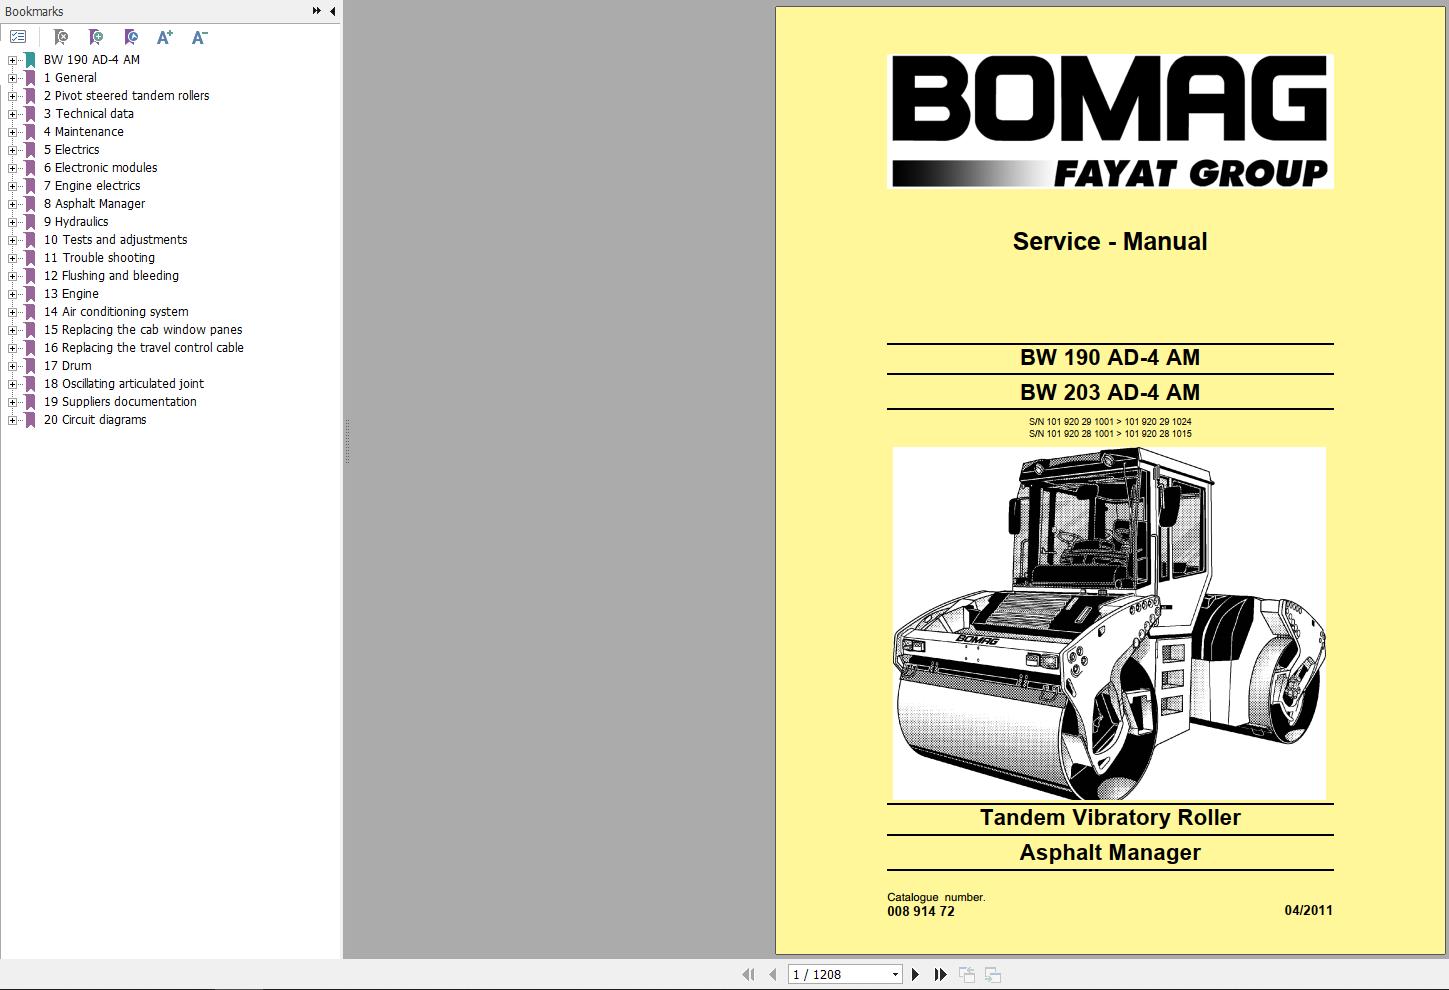Open 14 Air conditioning system bookmark

click(x=116, y=312)
